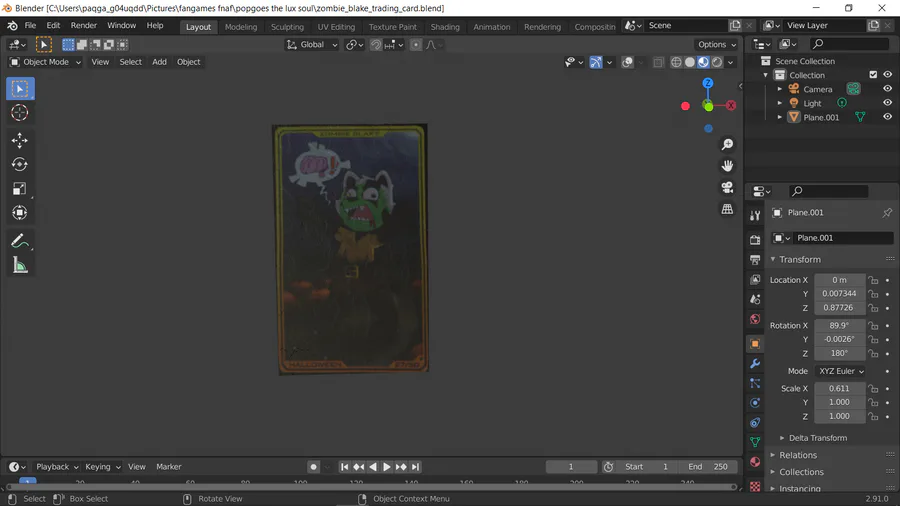Open the Physics properties tab
Image resolution: width=900 pixels, height=506 pixels.
pos(755,403)
